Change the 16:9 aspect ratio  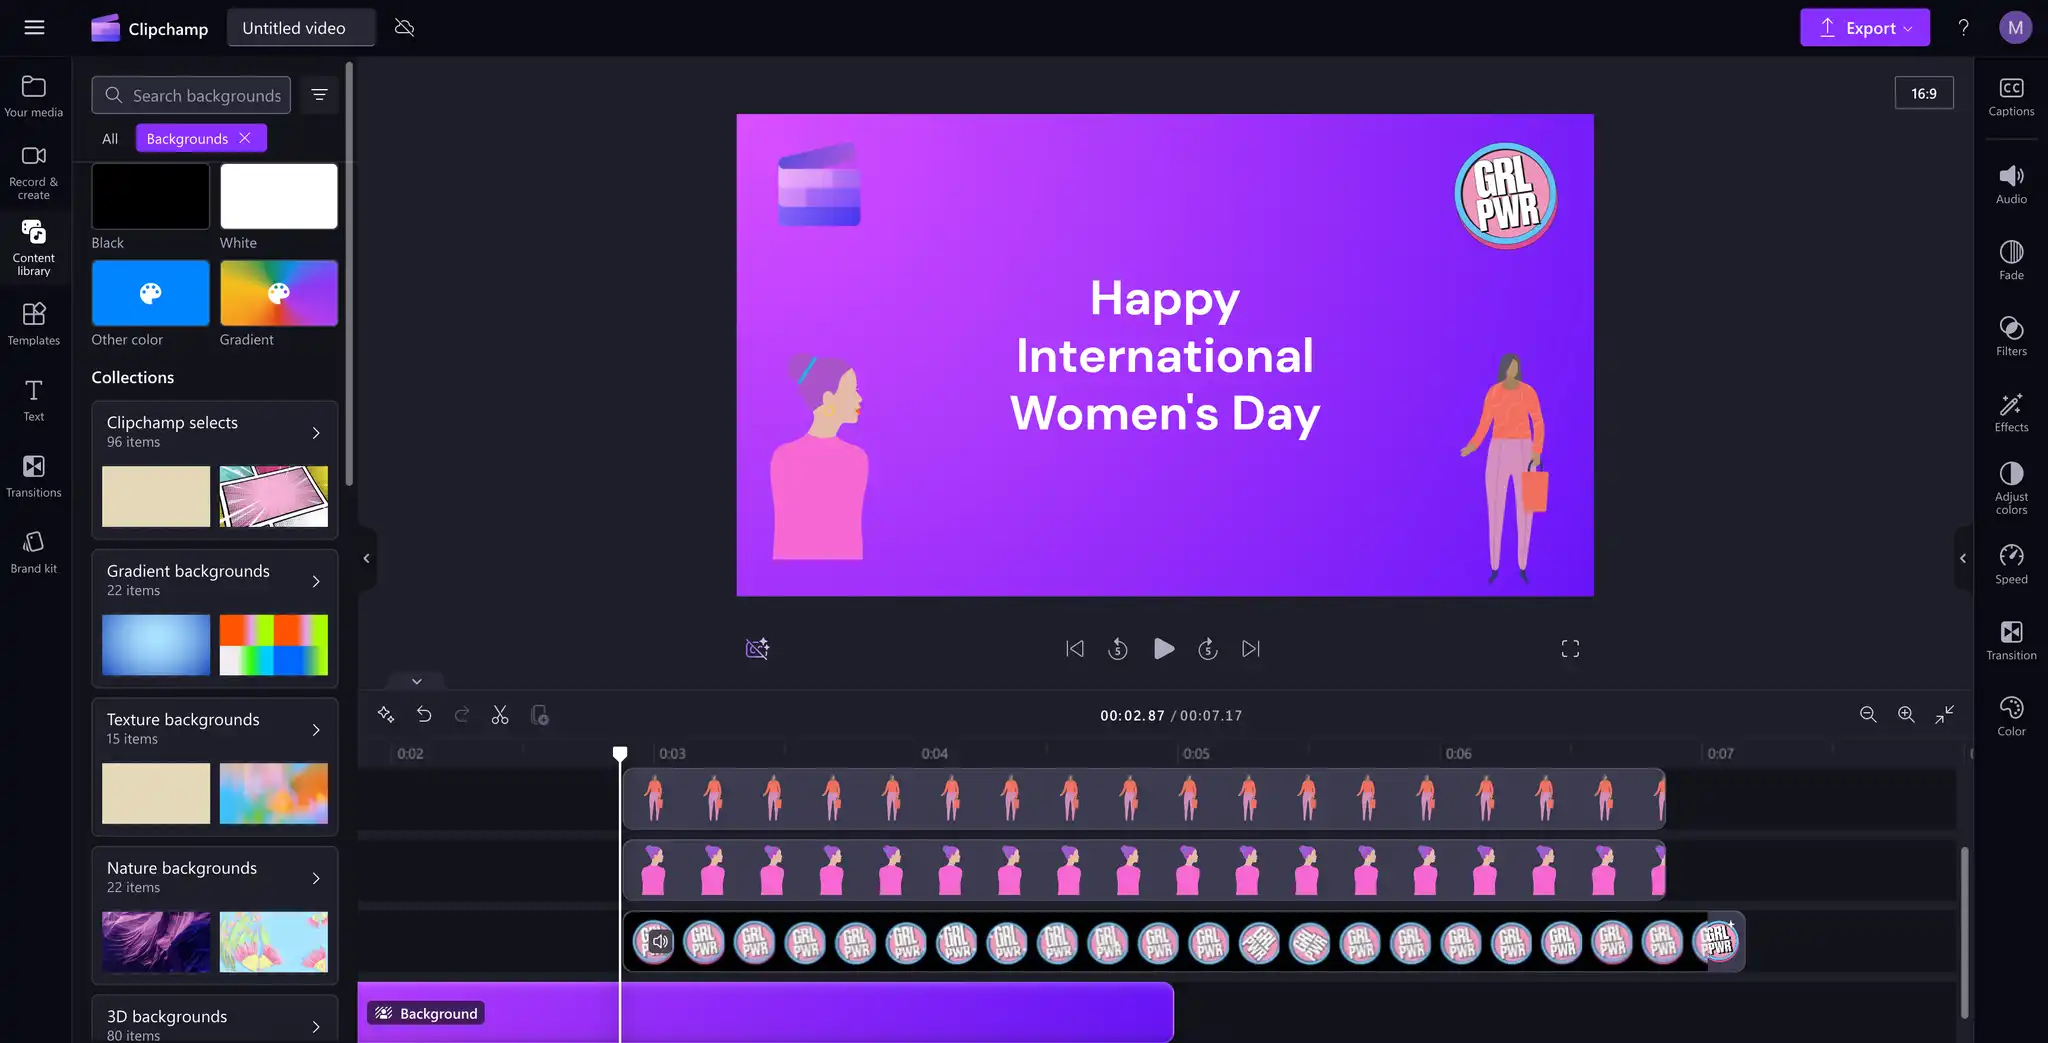pos(1924,93)
